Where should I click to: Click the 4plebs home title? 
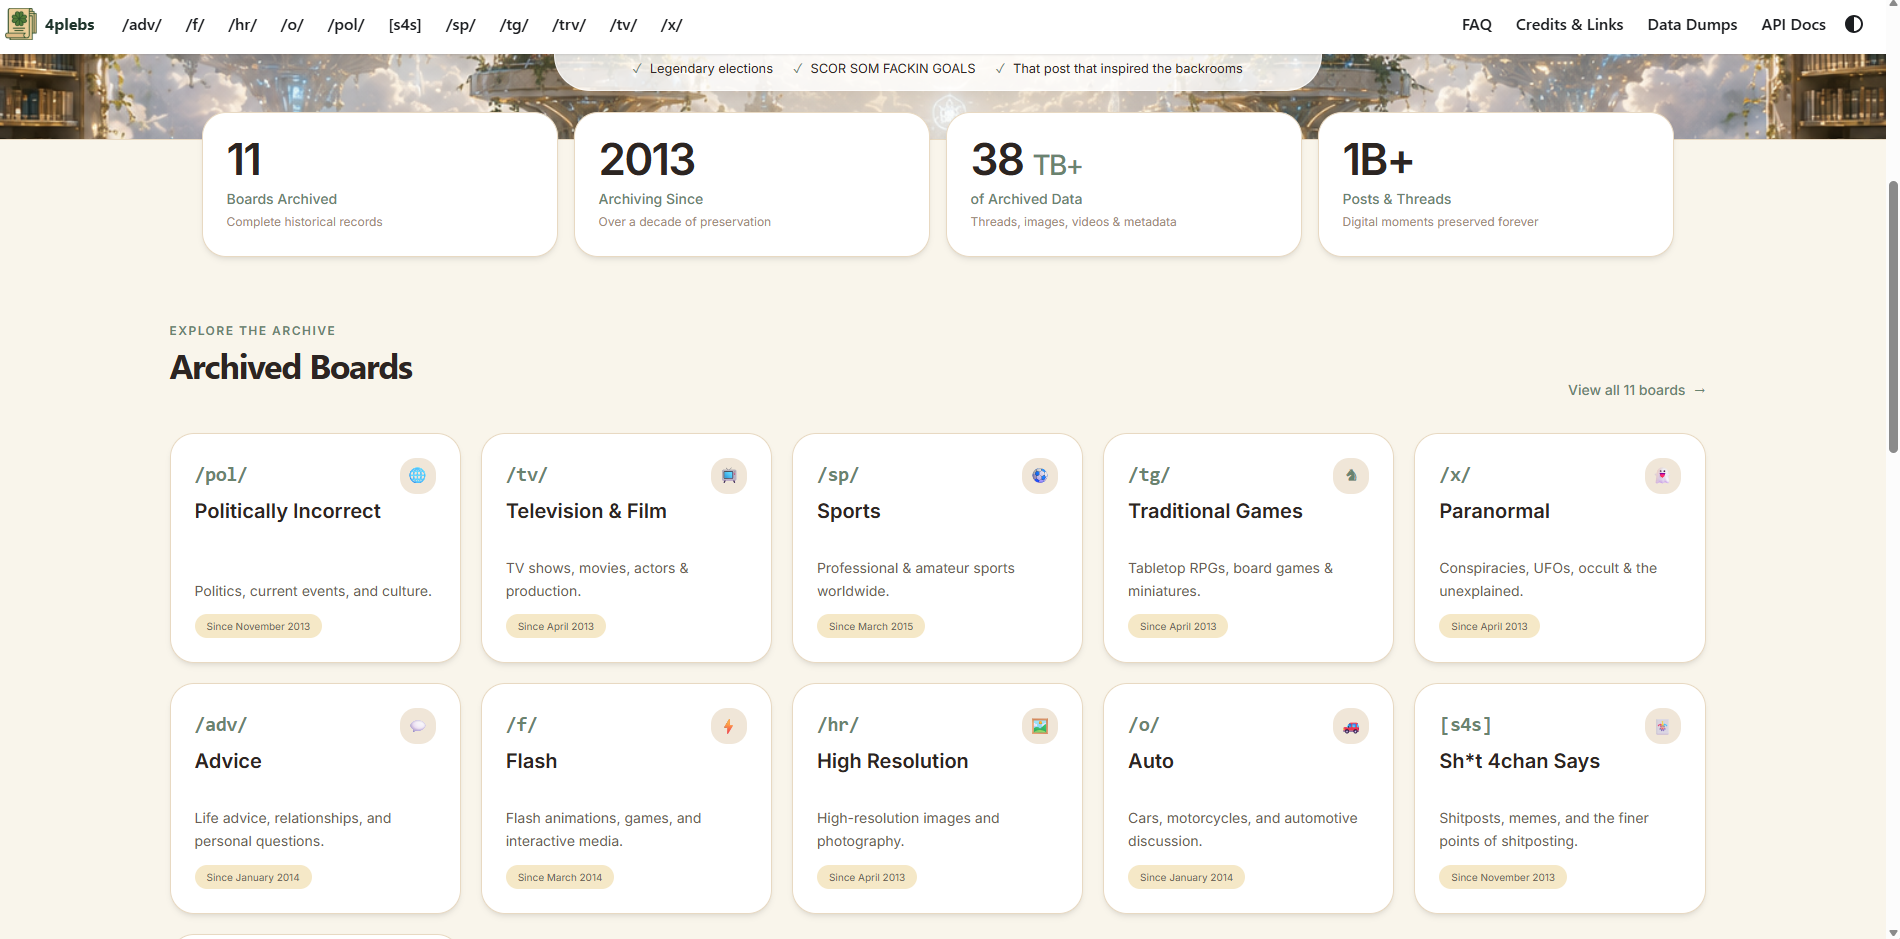70,25
